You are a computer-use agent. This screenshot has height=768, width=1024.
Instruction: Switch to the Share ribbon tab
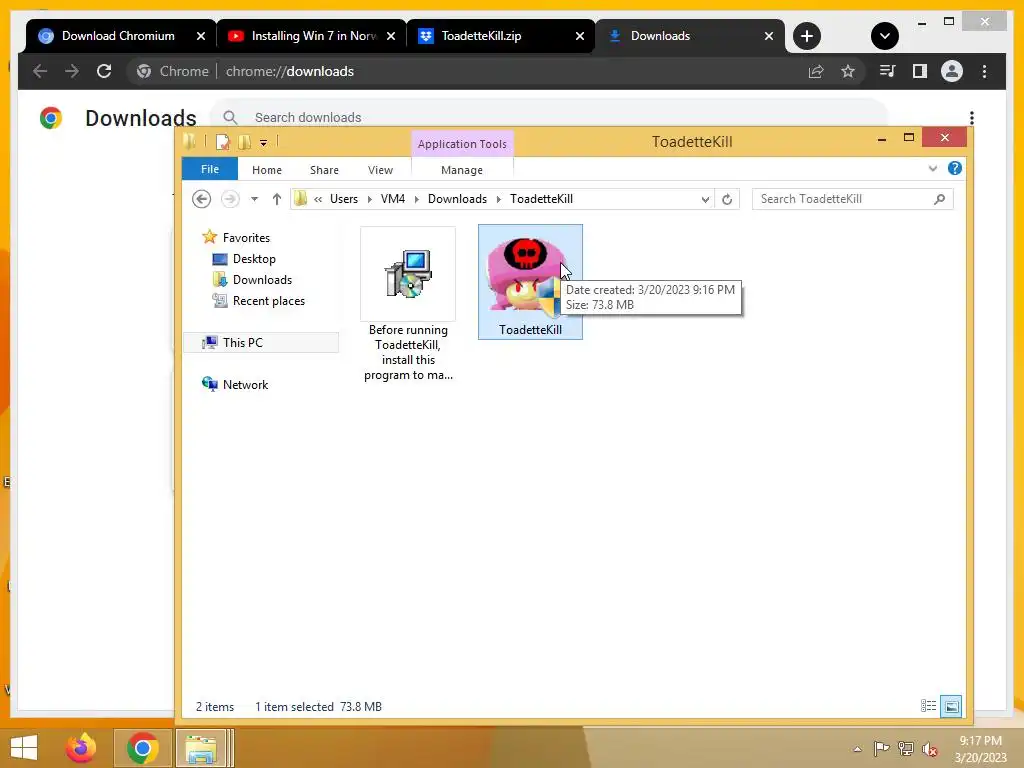[x=324, y=170]
